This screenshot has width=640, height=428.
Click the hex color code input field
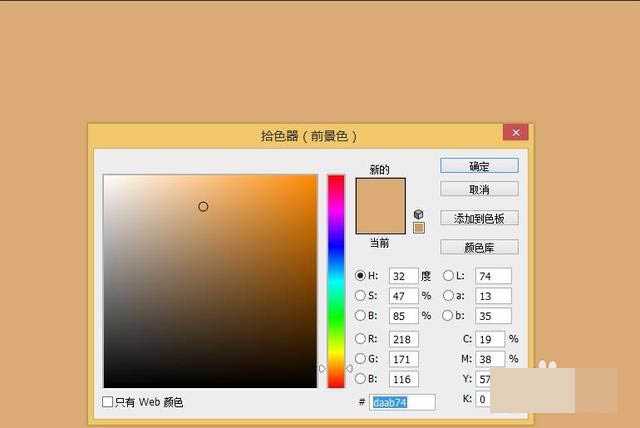click(403, 402)
